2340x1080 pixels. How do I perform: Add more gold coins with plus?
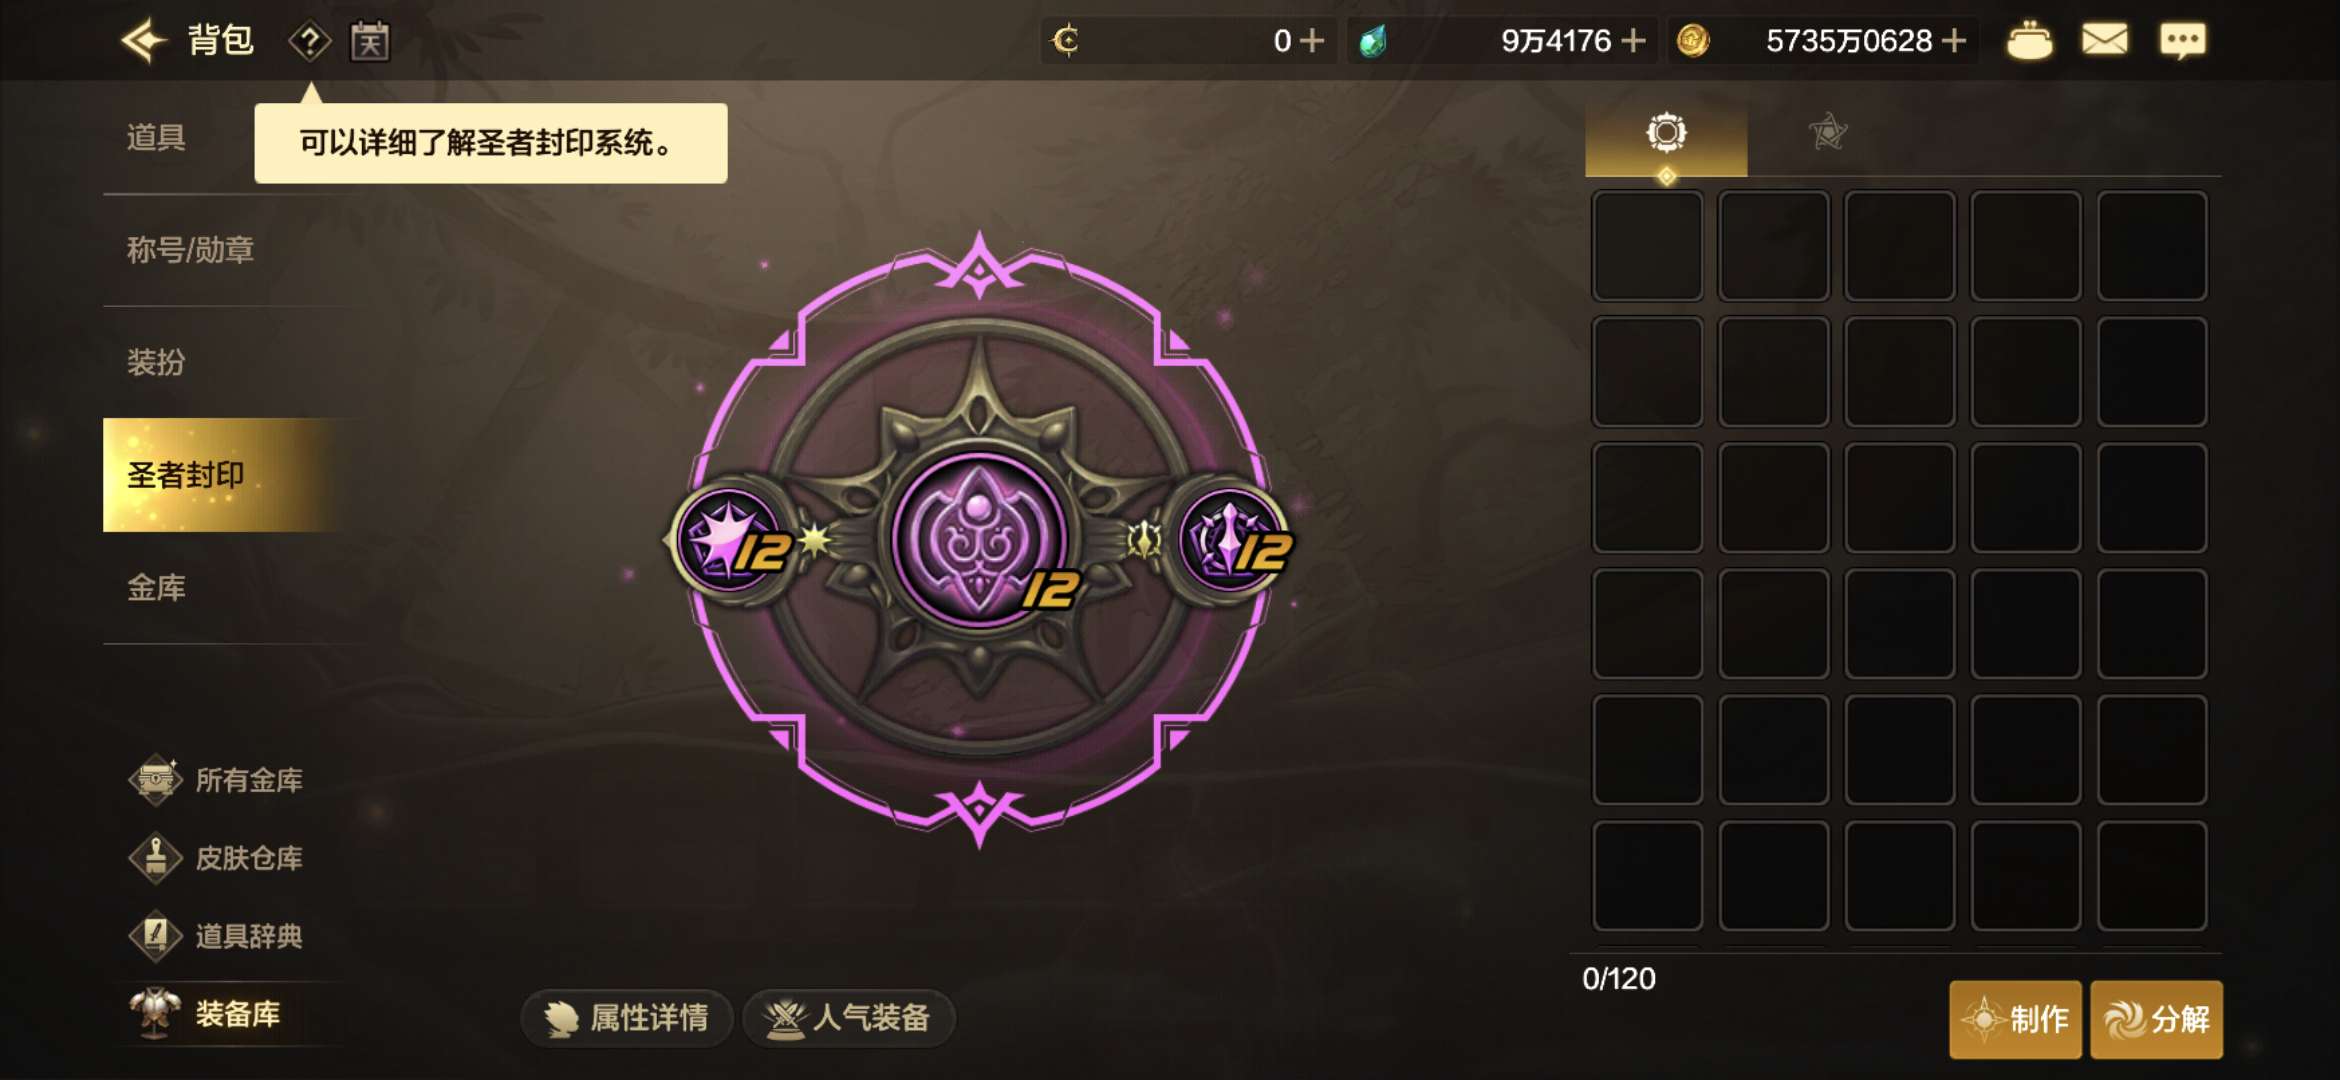[1953, 41]
